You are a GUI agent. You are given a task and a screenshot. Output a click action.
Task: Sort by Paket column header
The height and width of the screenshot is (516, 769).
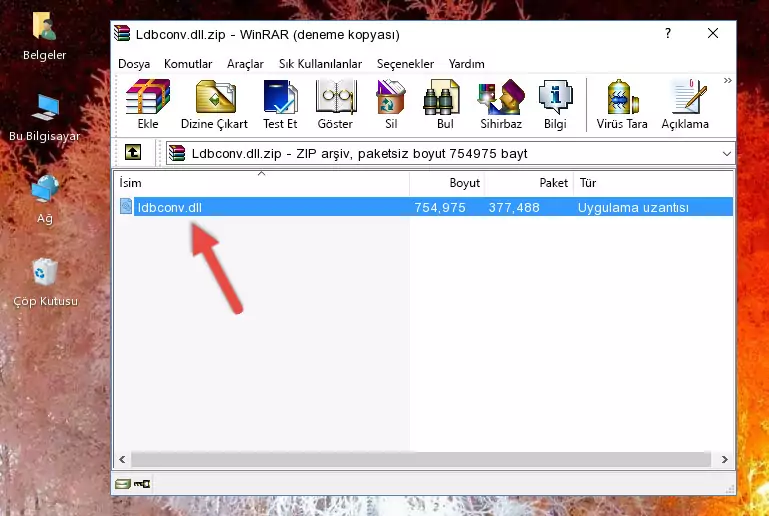[529, 183]
